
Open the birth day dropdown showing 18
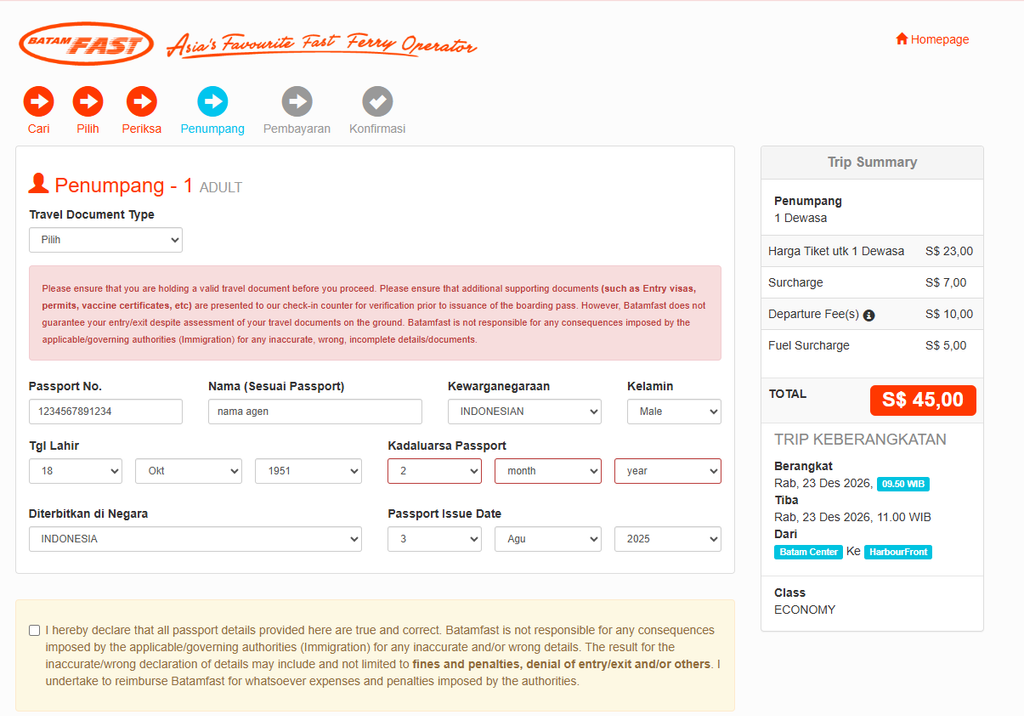pos(76,471)
